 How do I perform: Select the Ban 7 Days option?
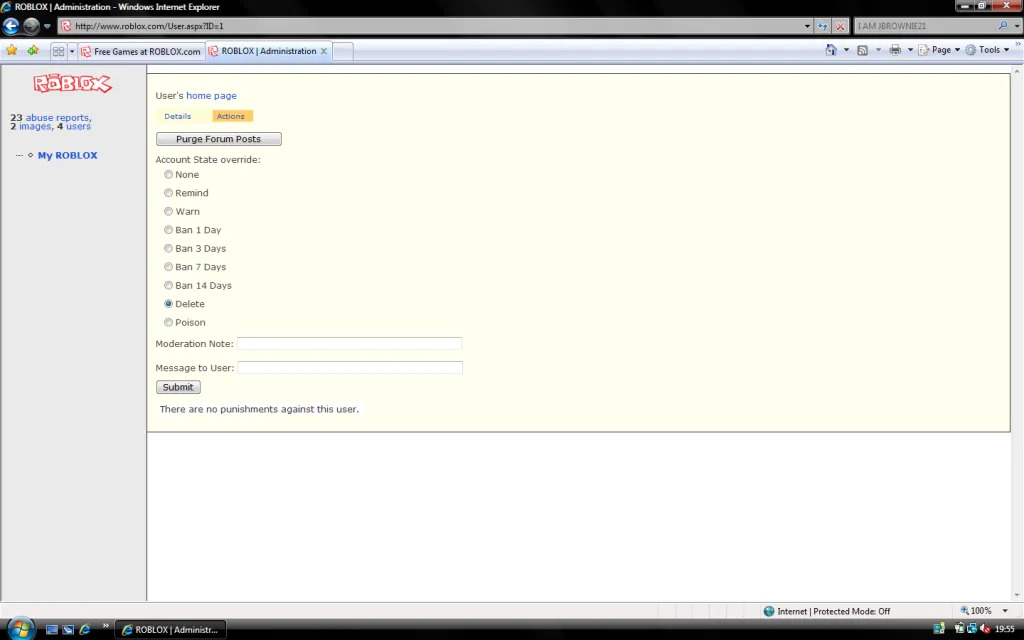click(x=168, y=266)
